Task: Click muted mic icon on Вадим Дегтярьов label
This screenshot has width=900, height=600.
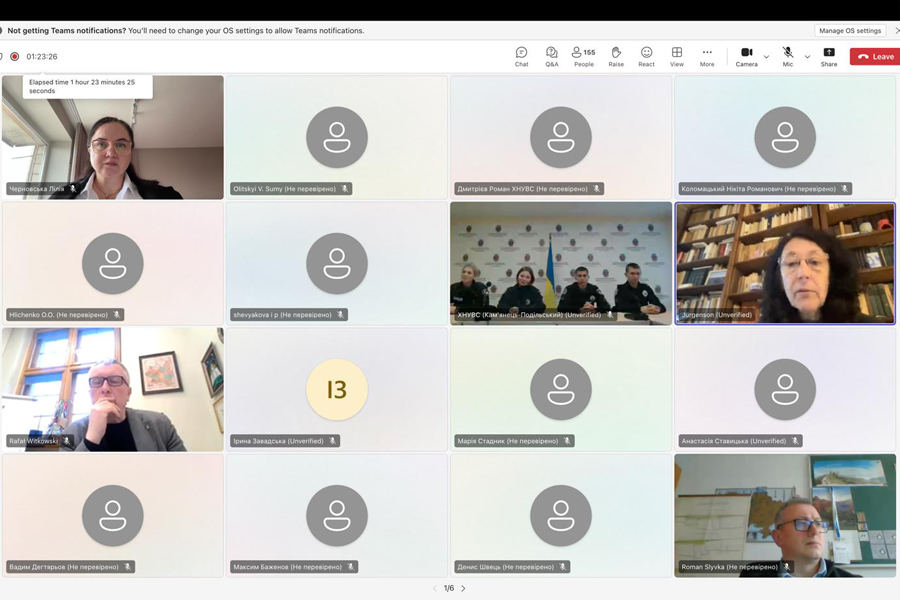Action: click(x=127, y=567)
